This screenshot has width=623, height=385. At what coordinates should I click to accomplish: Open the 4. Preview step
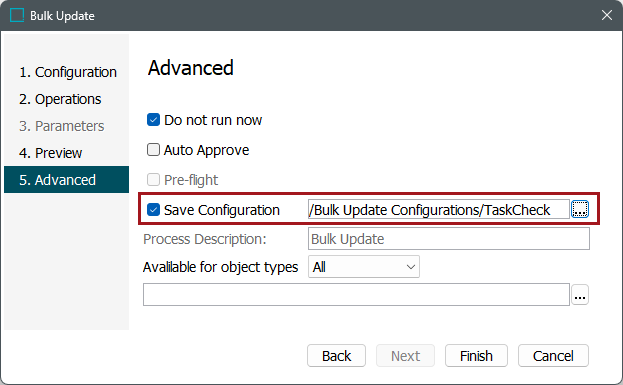click(50, 153)
